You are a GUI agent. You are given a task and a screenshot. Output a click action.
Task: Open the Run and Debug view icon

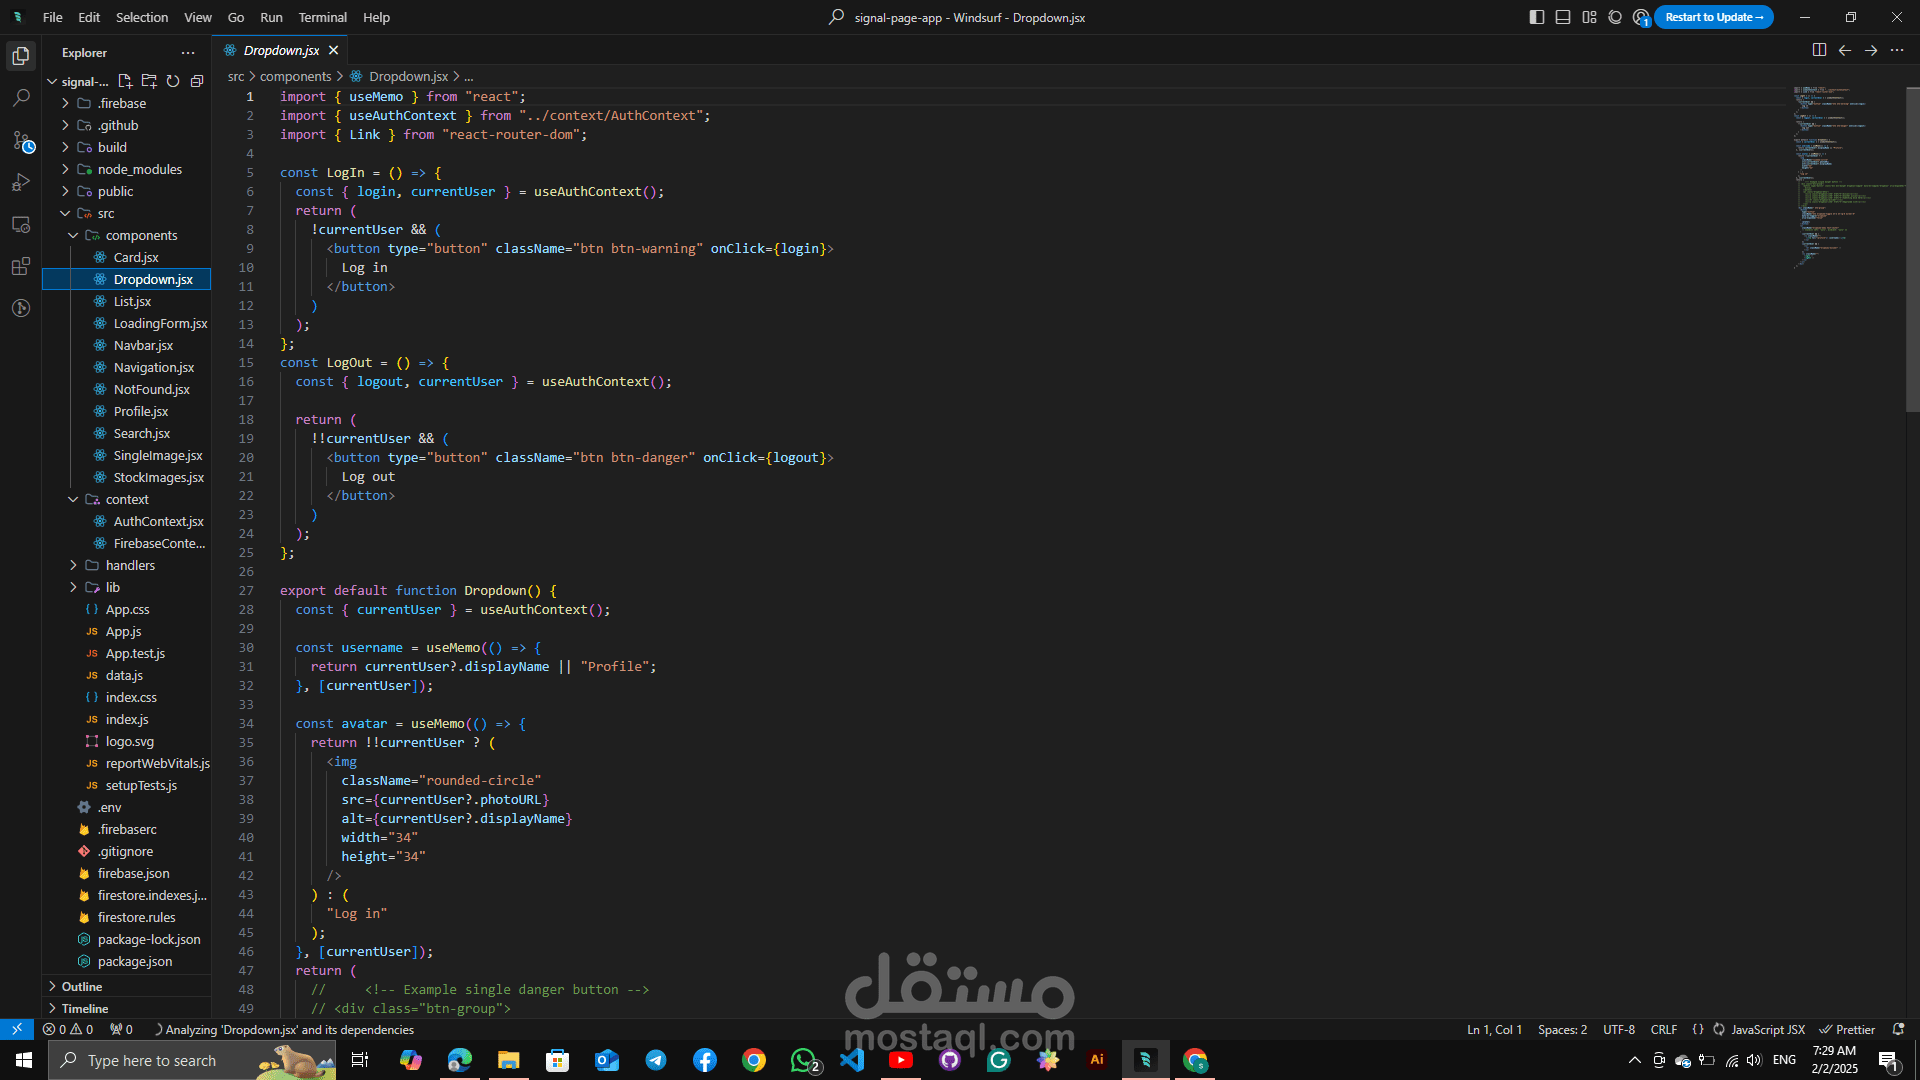tap(21, 183)
